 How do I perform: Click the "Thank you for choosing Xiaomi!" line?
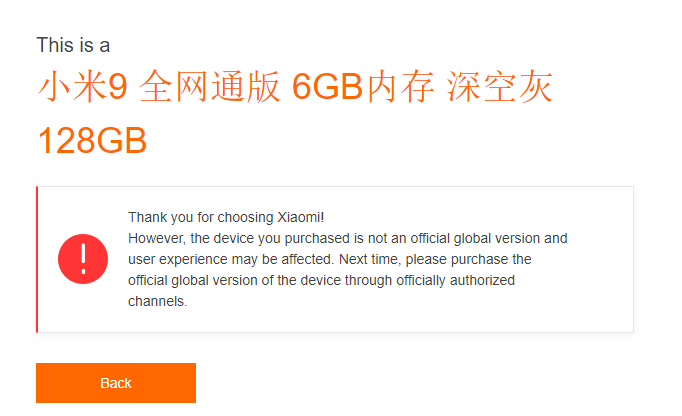click(226, 217)
